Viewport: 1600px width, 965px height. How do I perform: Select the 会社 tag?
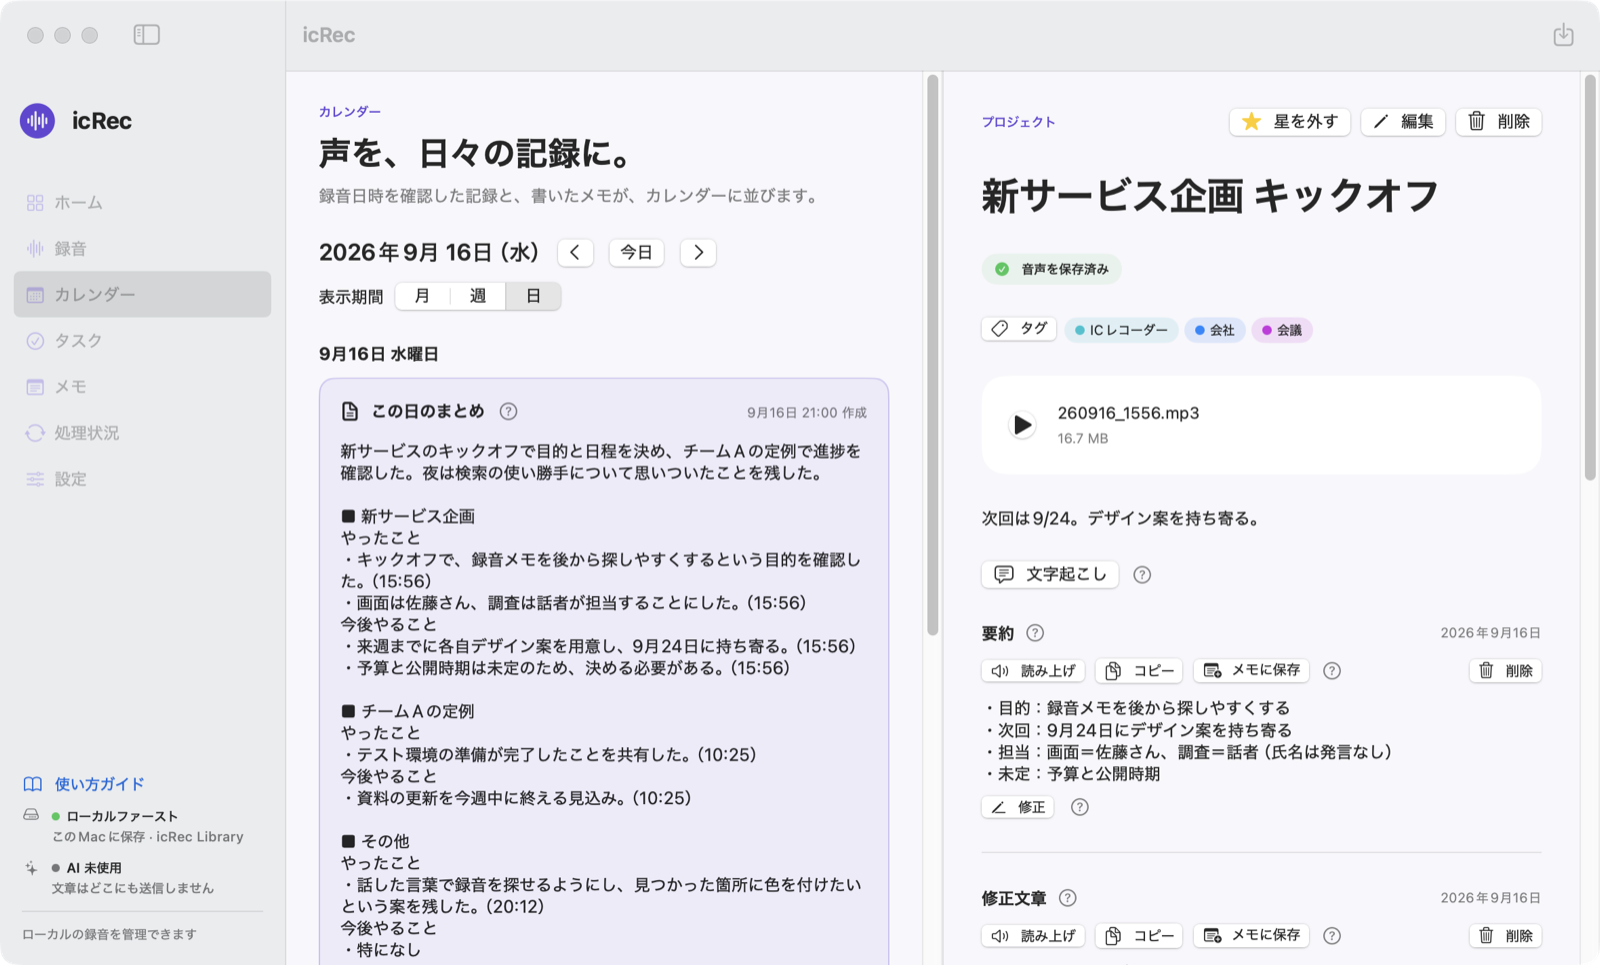pos(1215,330)
